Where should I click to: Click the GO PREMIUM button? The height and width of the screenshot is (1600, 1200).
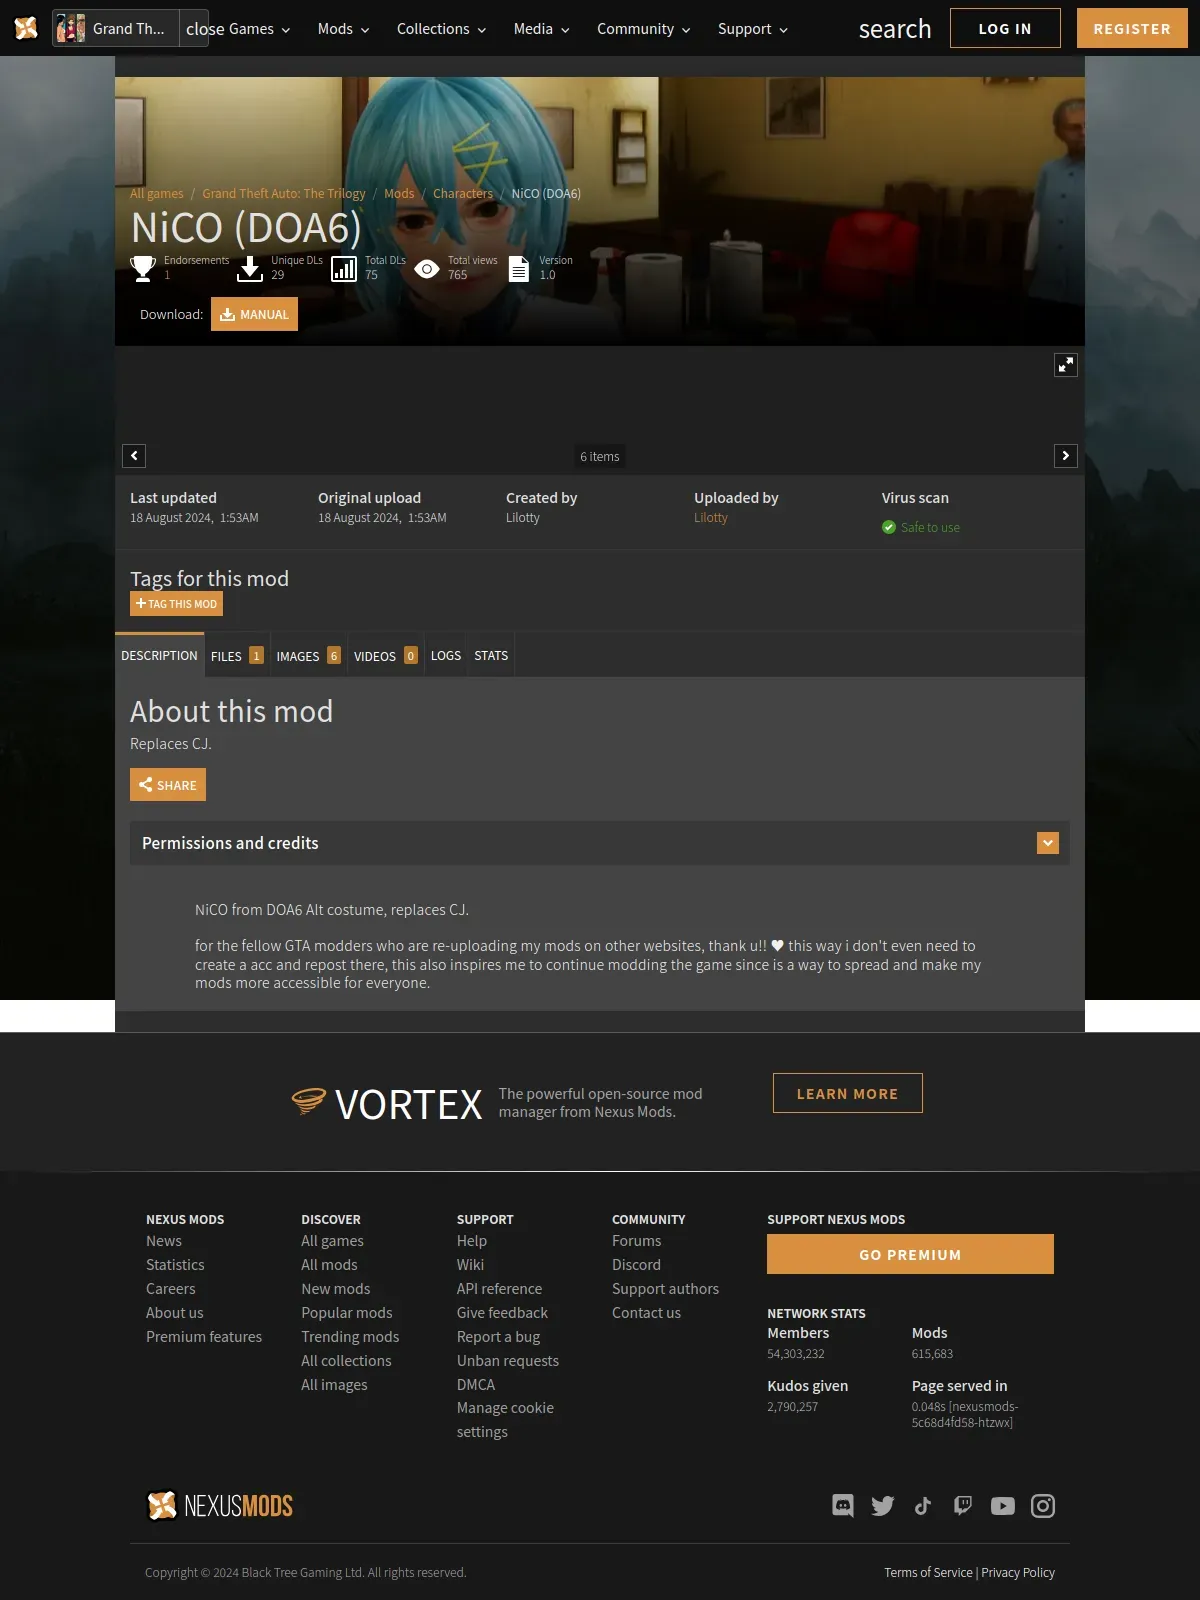click(x=910, y=1254)
